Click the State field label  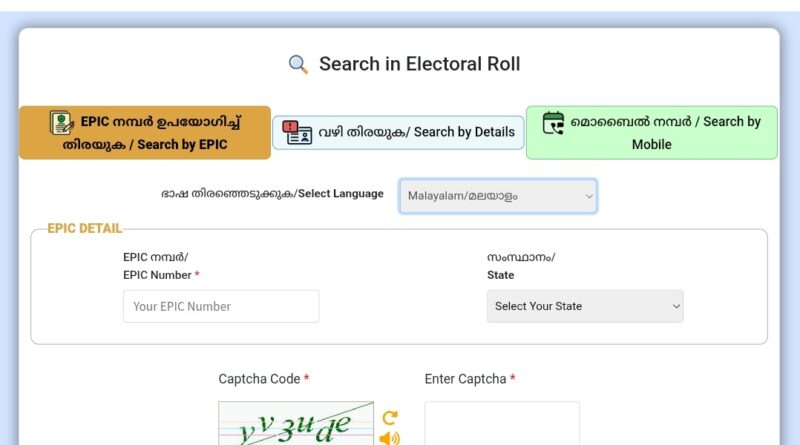501,275
